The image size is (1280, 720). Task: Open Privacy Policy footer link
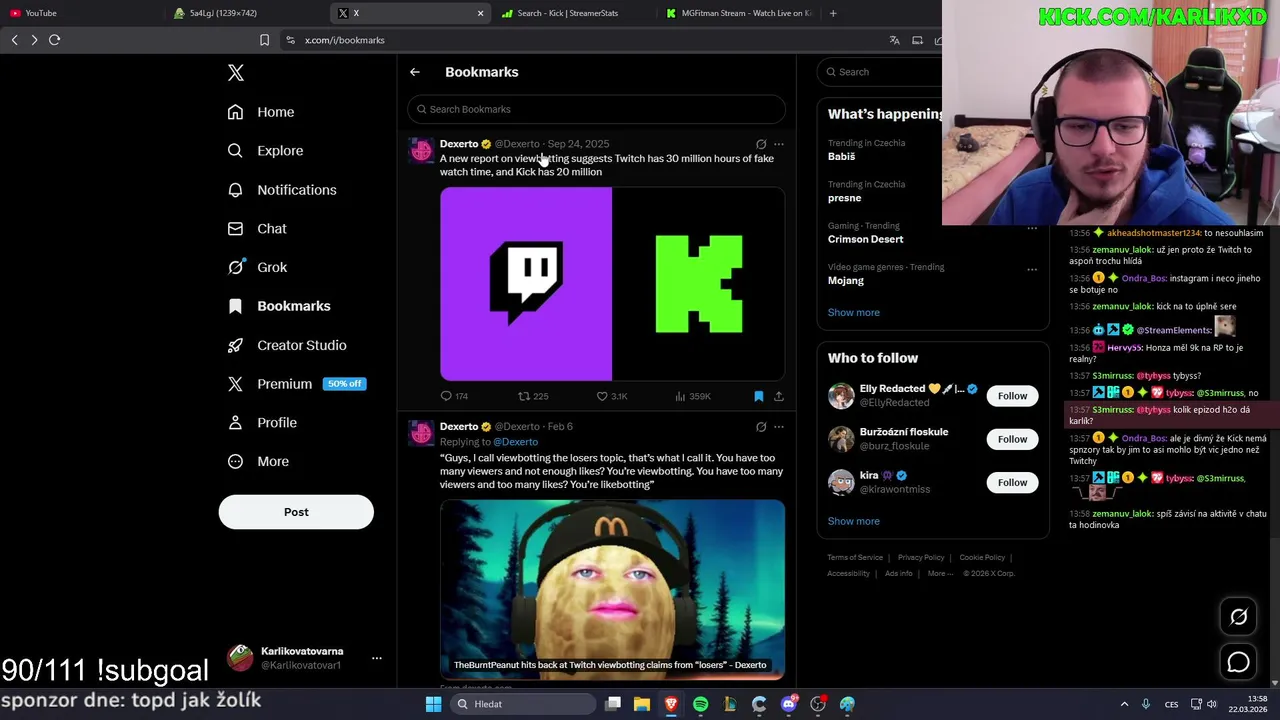[x=921, y=558]
